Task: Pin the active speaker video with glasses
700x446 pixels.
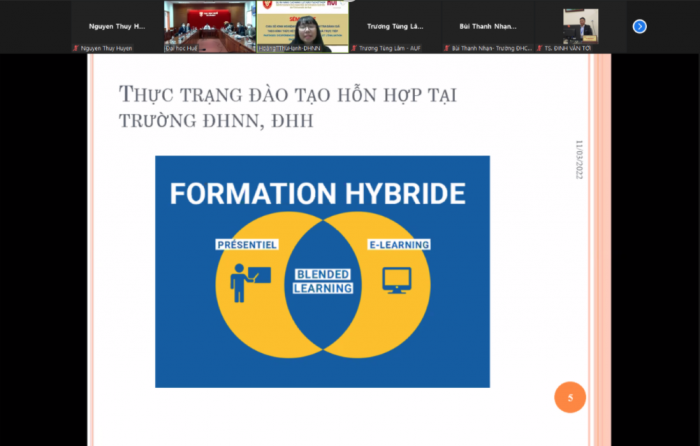Action: [x=301, y=25]
